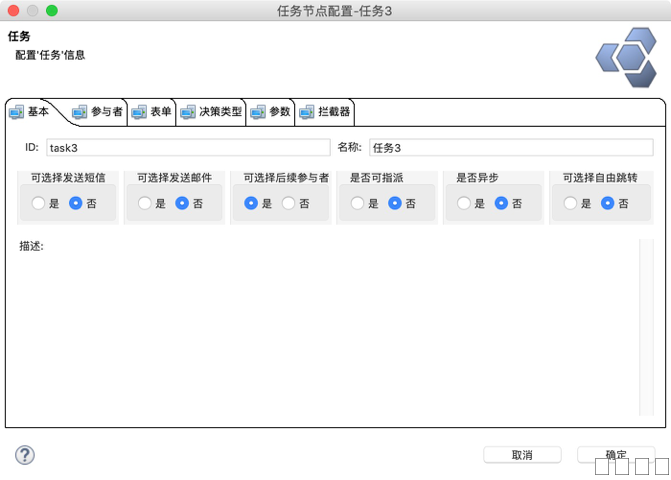Click the 基本 tab icon
This screenshot has width=671, height=480.
(x=16, y=112)
